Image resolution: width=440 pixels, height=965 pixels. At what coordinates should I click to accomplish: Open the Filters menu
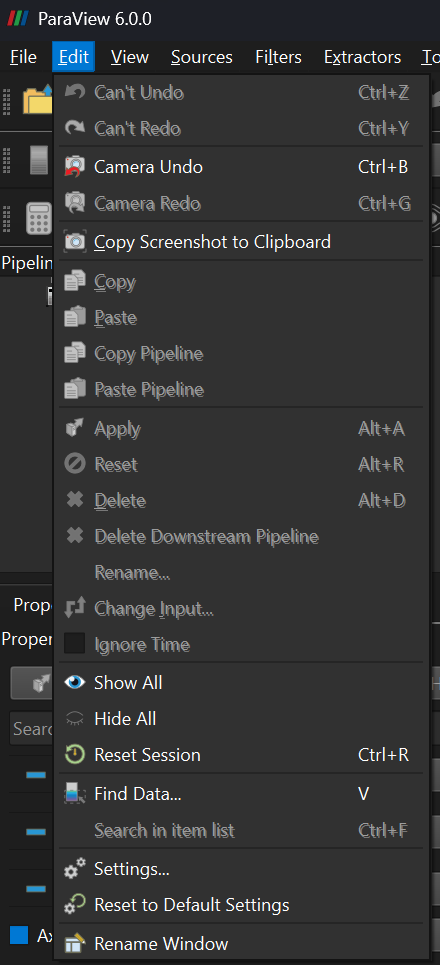(x=278, y=57)
